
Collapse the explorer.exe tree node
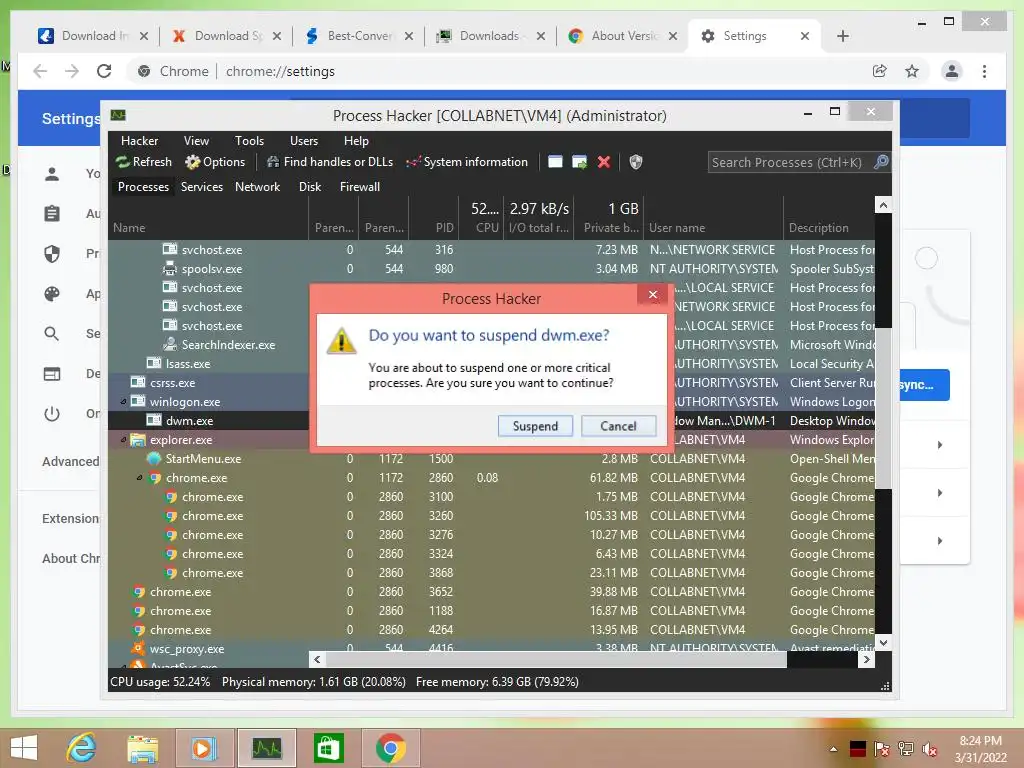click(x=123, y=440)
